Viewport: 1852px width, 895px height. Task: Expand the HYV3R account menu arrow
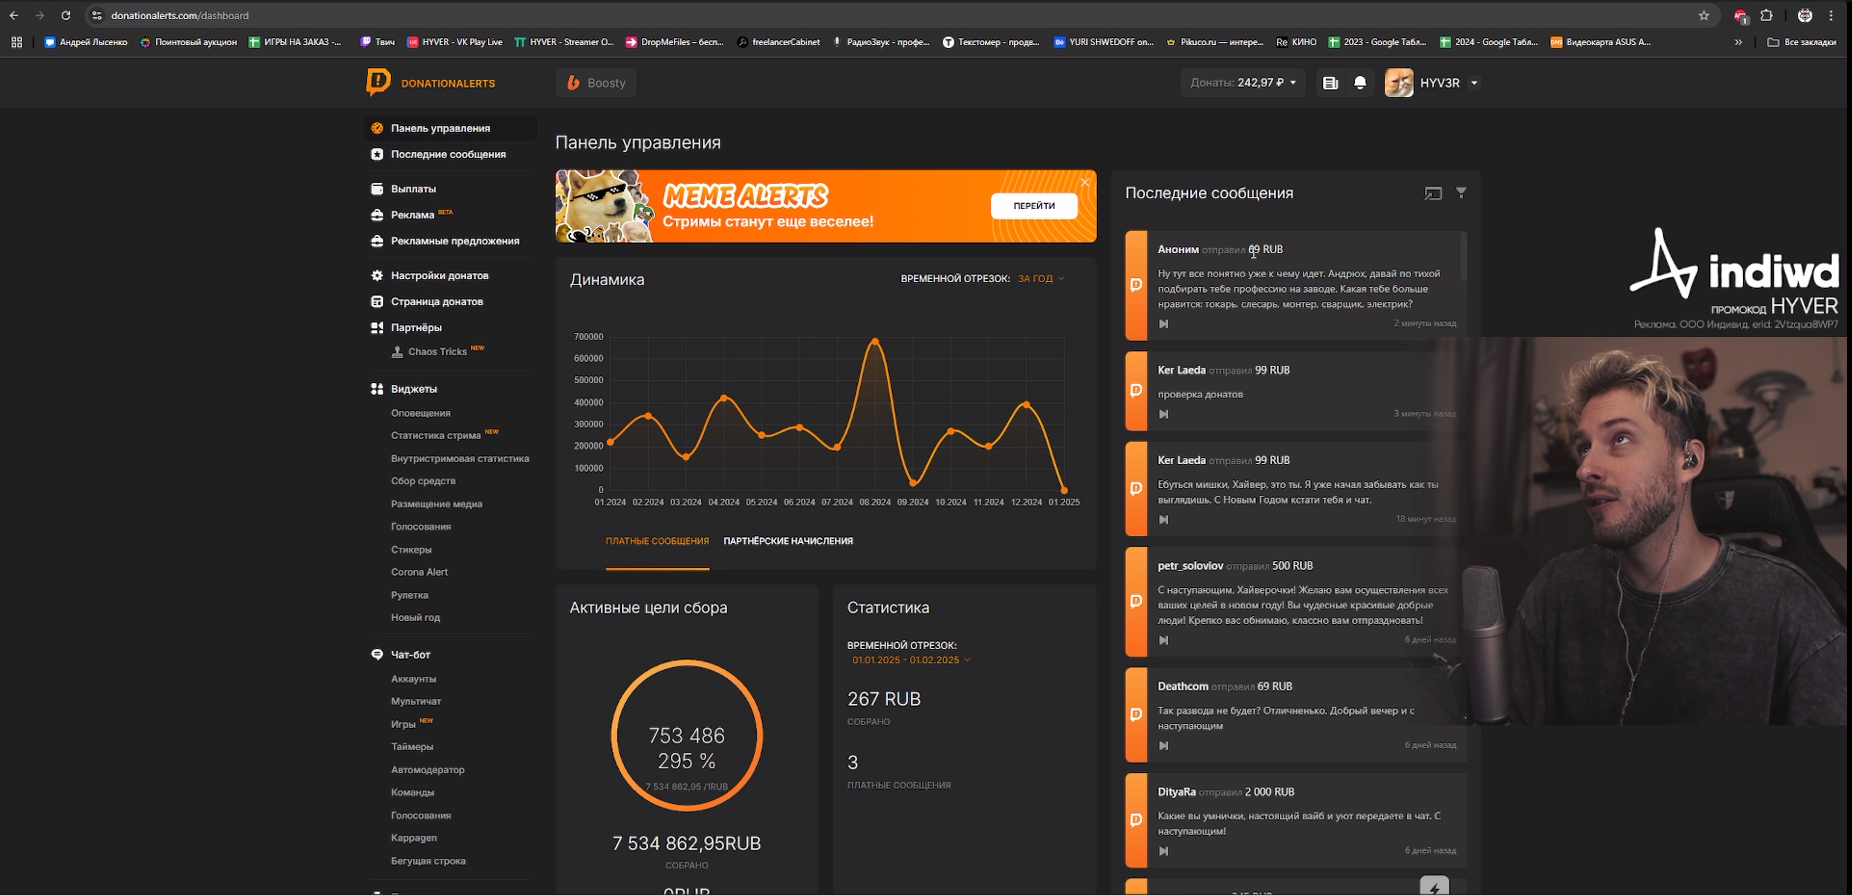(x=1474, y=83)
